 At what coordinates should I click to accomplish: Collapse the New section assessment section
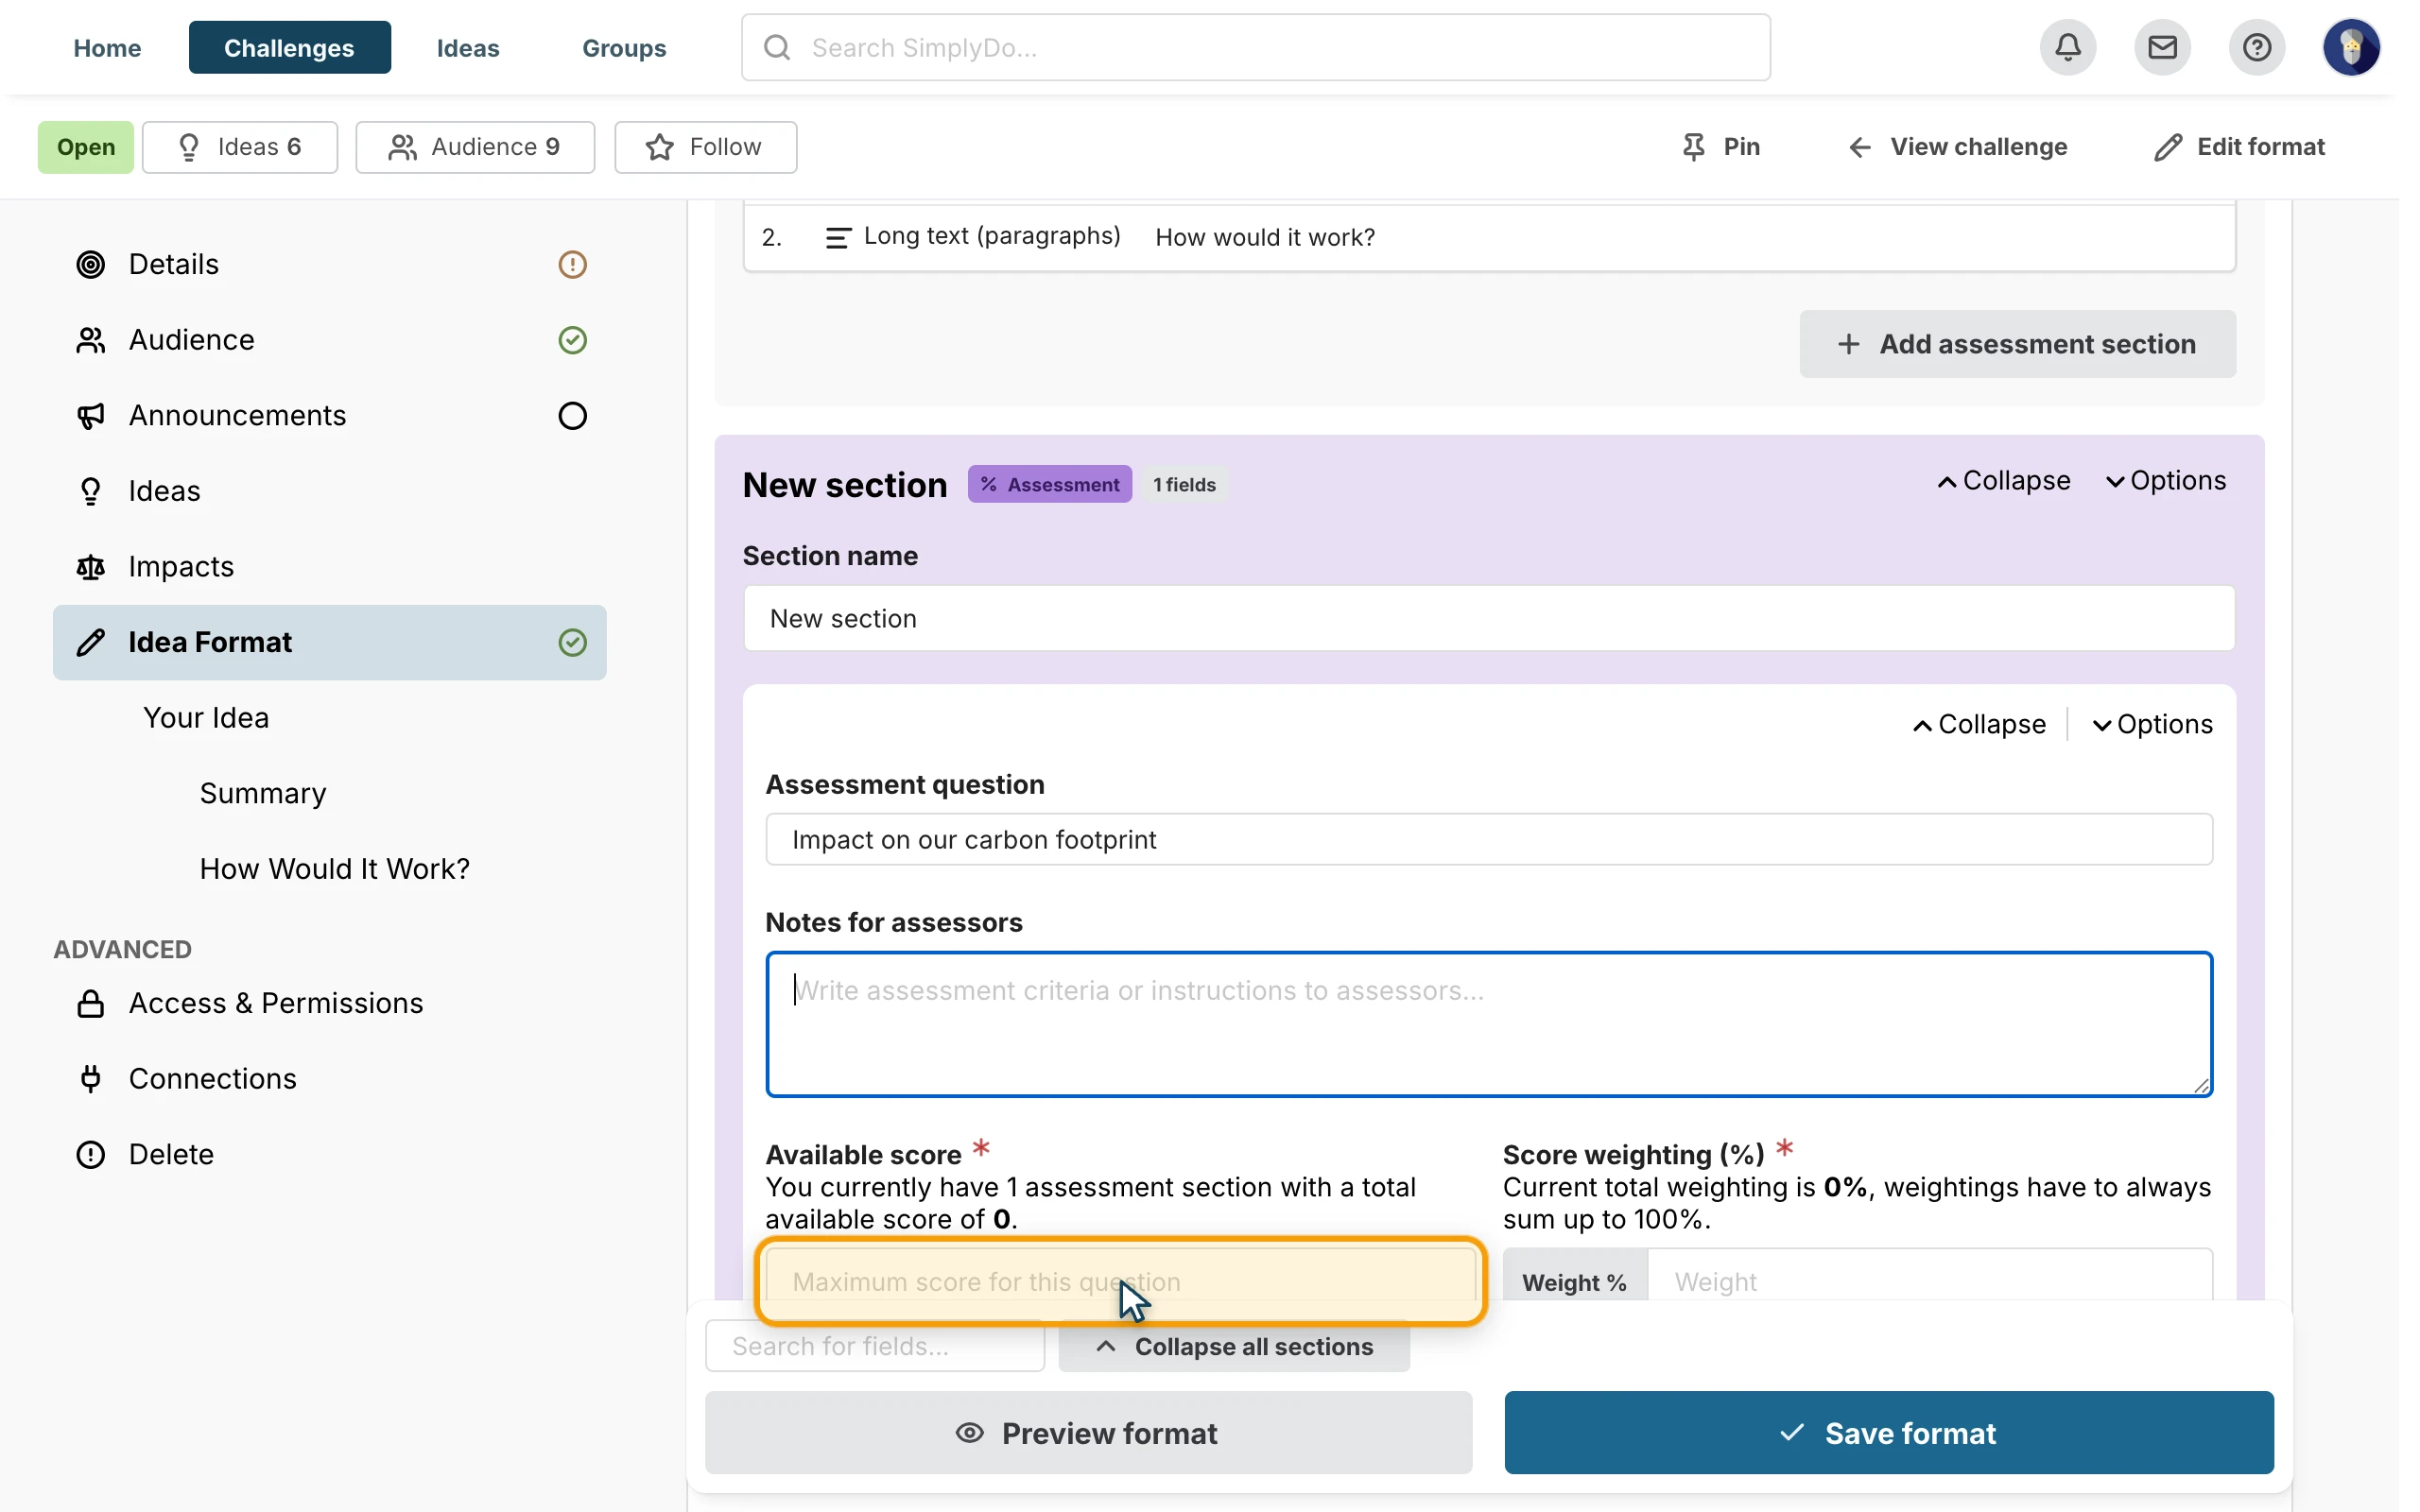coord(2003,481)
